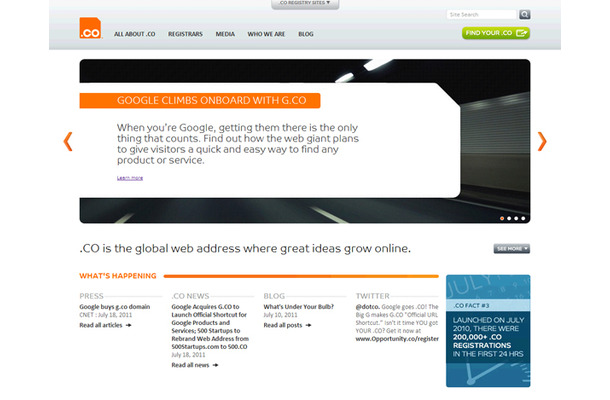Advance carousel with right orange arrow
This screenshot has height=400, width=610.
click(x=542, y=141)
